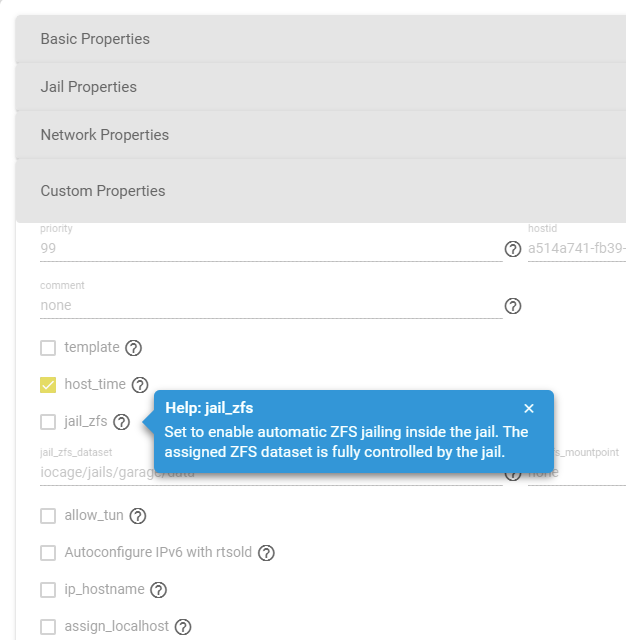Click help icon beside ip_hostname

pyautogui.click(x=158, y=590)
